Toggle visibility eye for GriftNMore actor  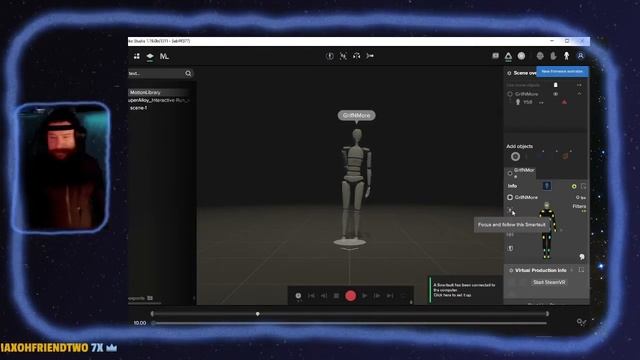click(x=556, y=94)
